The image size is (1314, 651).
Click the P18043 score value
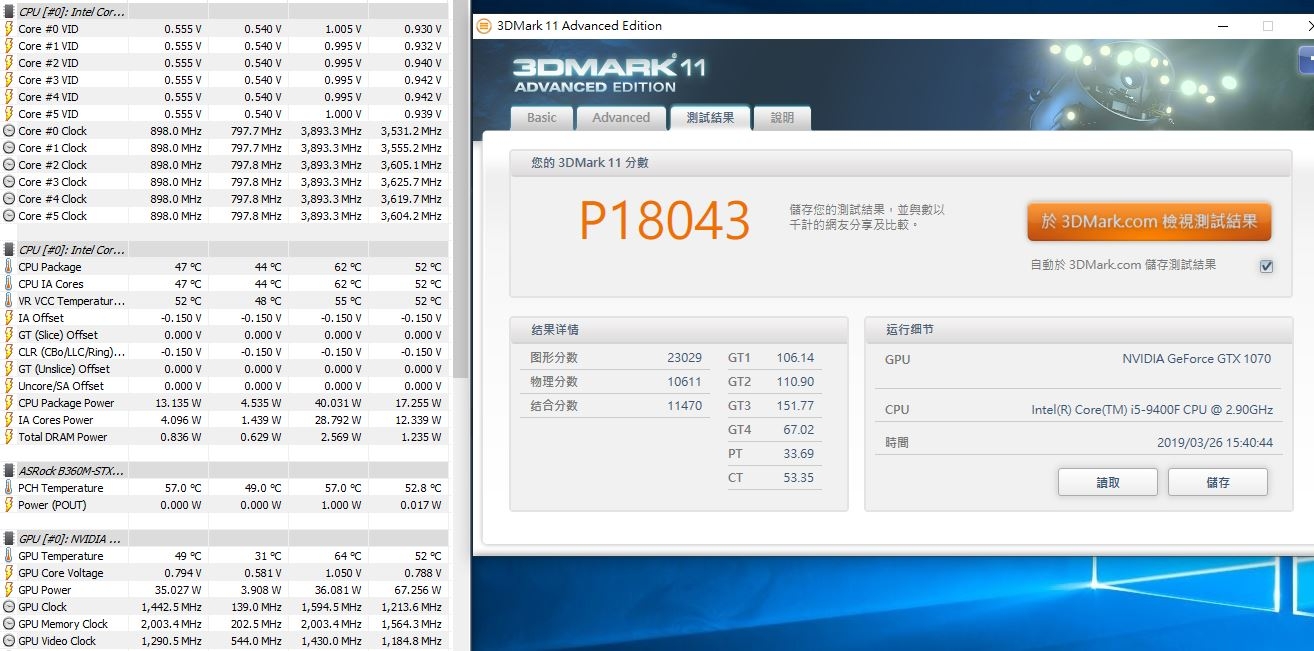point(665,221)
